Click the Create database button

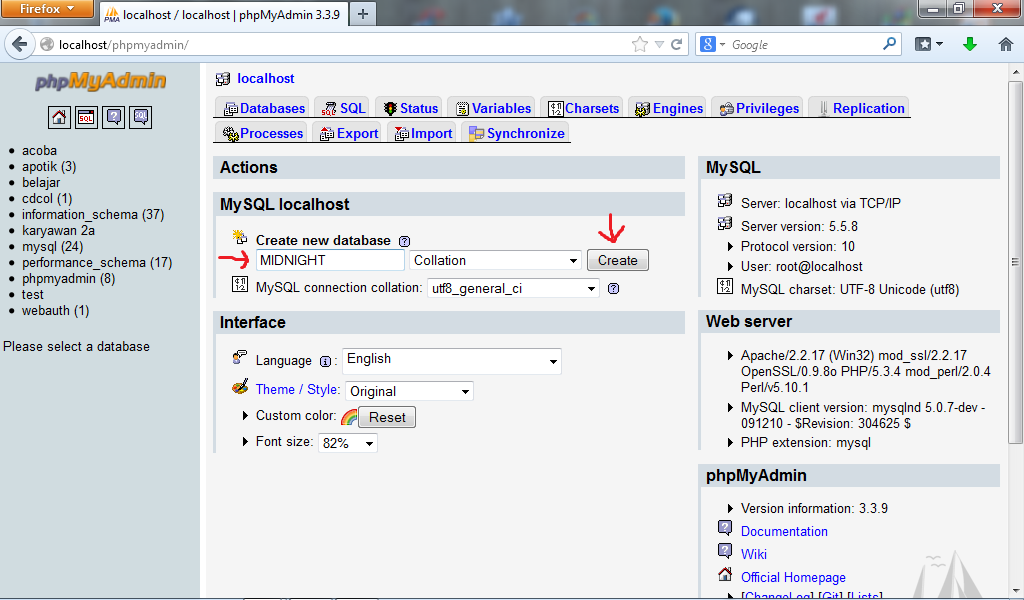coord(618,260)
